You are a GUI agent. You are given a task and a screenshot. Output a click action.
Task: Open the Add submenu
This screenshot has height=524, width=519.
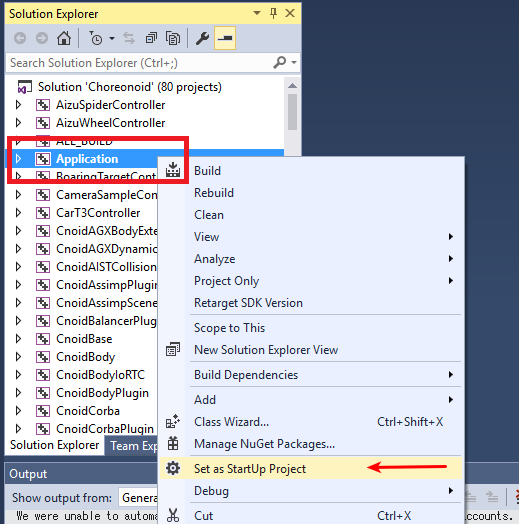tap(311, 400)
